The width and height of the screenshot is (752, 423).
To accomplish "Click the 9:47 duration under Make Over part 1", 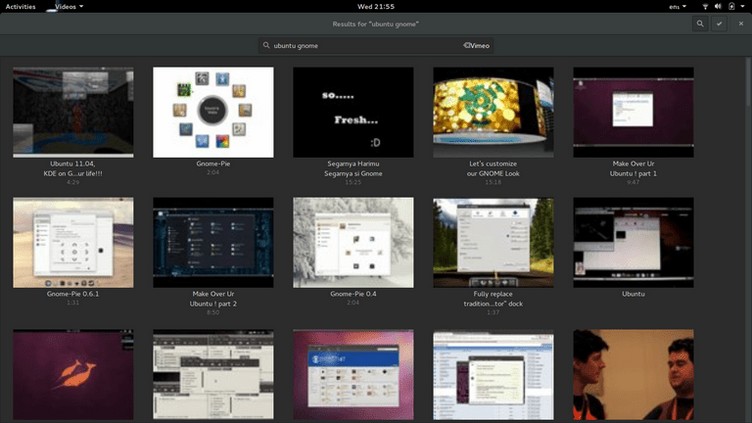I will pos(633,182).
